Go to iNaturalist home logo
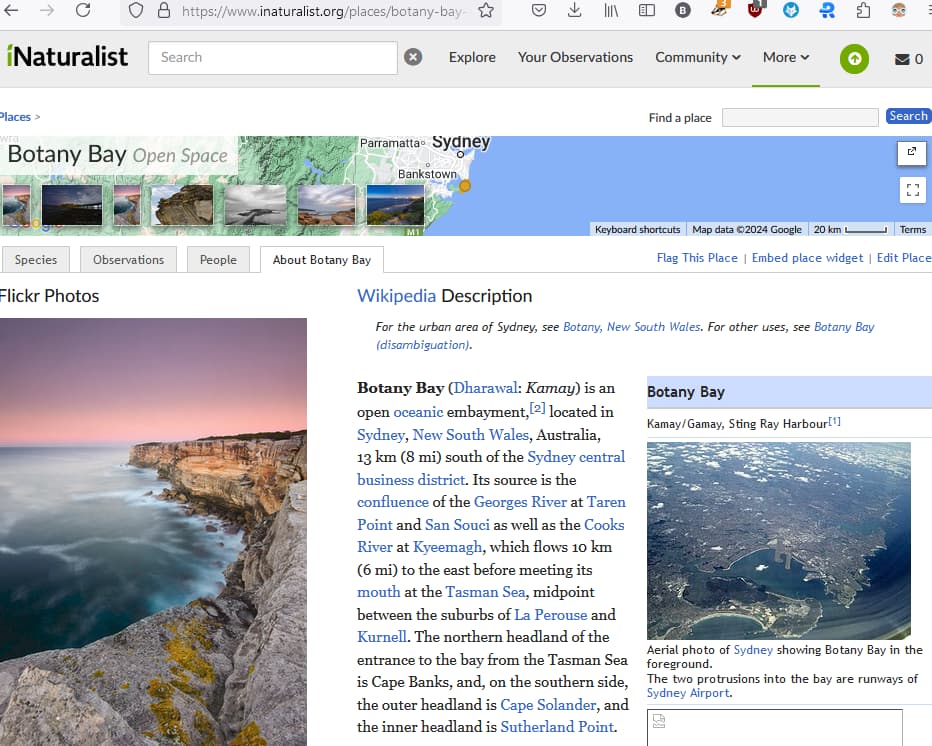 67,56
